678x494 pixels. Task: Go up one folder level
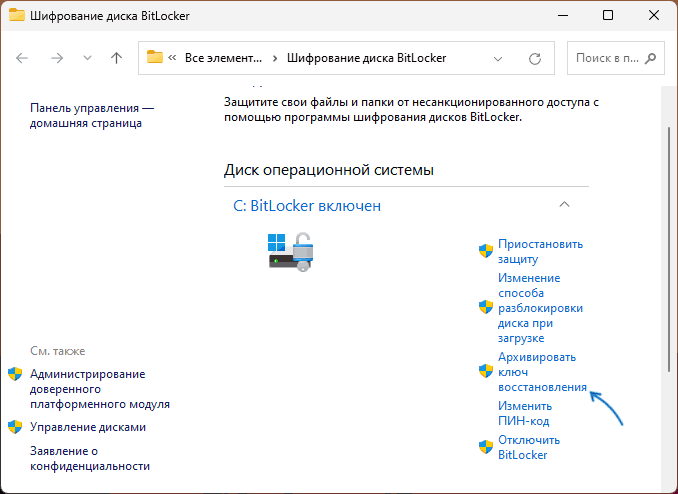116,58
